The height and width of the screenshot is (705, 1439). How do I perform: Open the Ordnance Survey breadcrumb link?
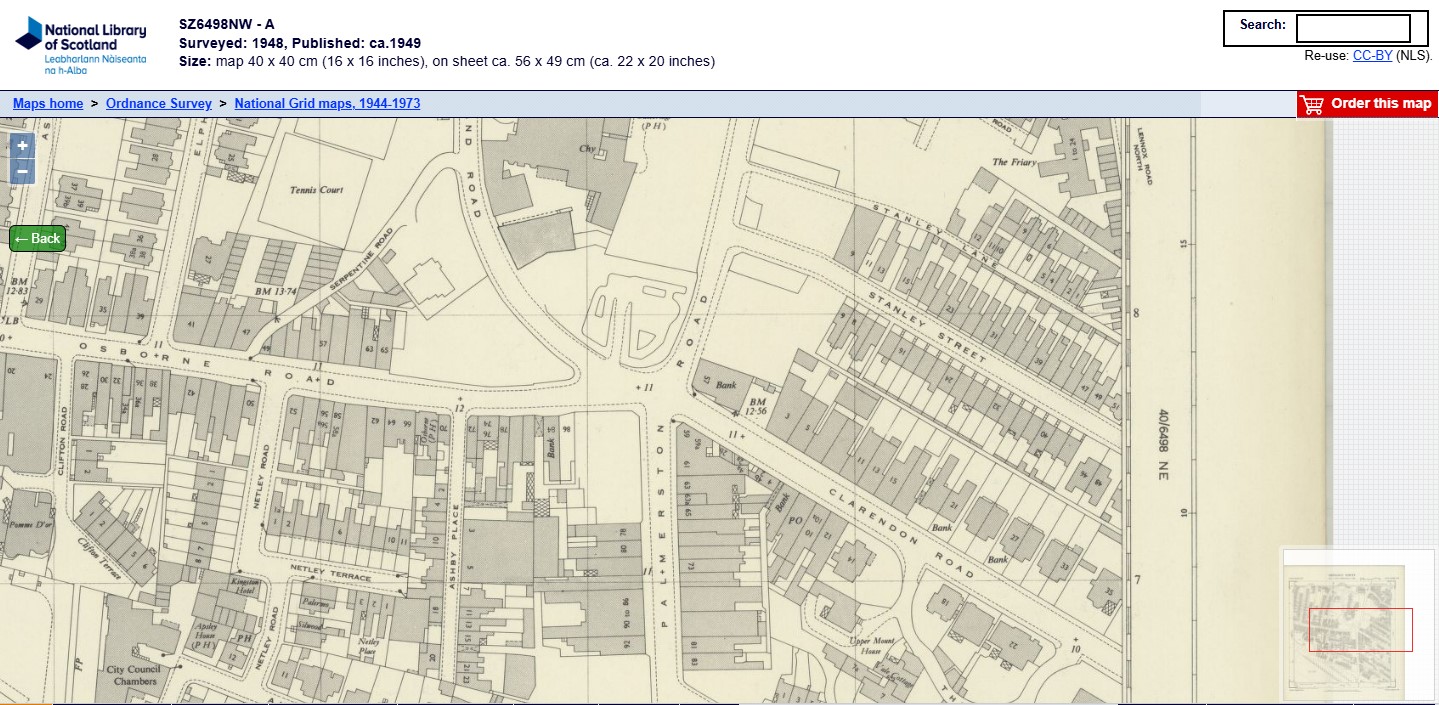click(158, 103)
